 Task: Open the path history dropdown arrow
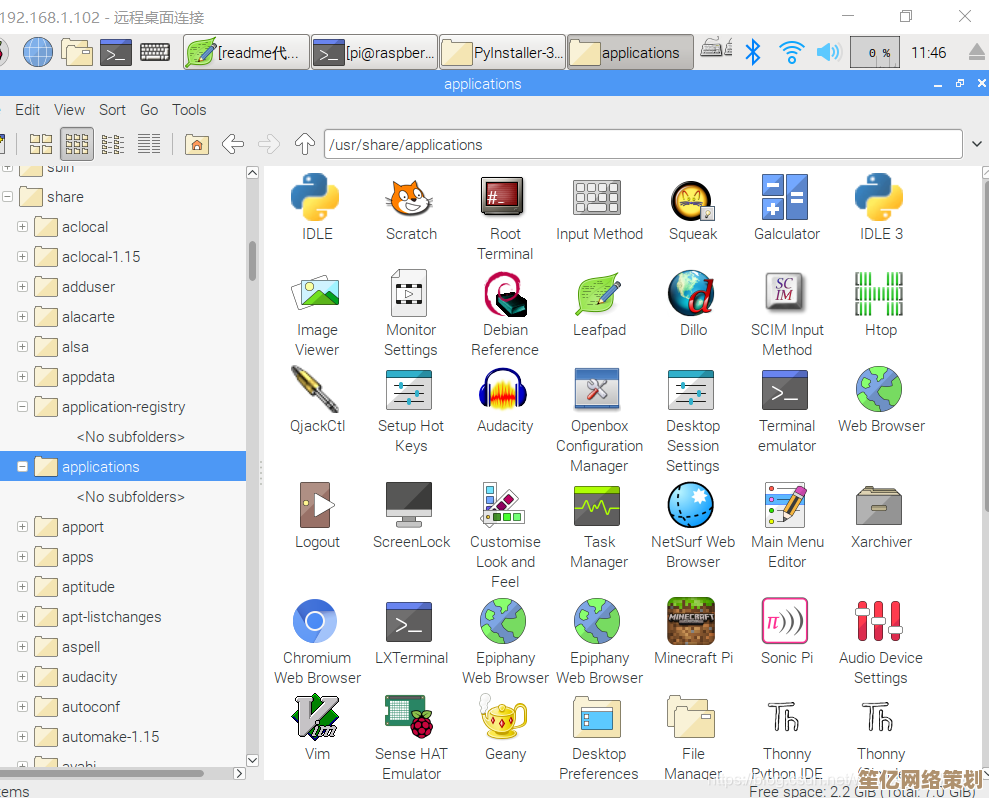pos(976,145)
